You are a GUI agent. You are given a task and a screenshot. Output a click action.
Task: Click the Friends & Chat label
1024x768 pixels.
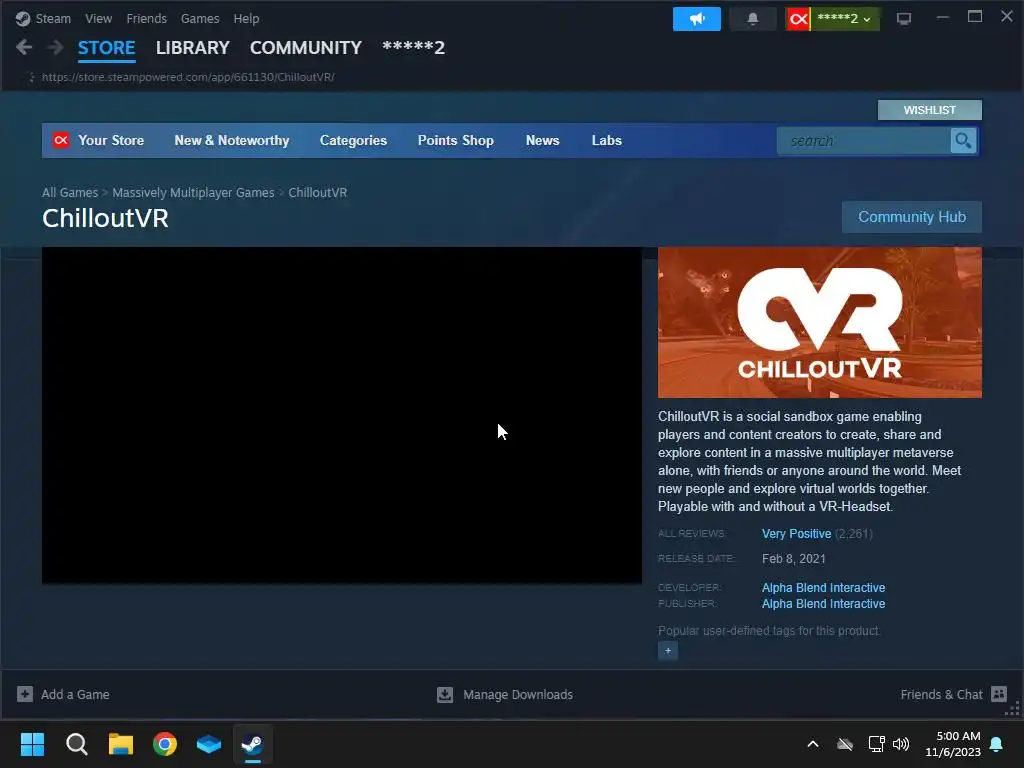941,694
